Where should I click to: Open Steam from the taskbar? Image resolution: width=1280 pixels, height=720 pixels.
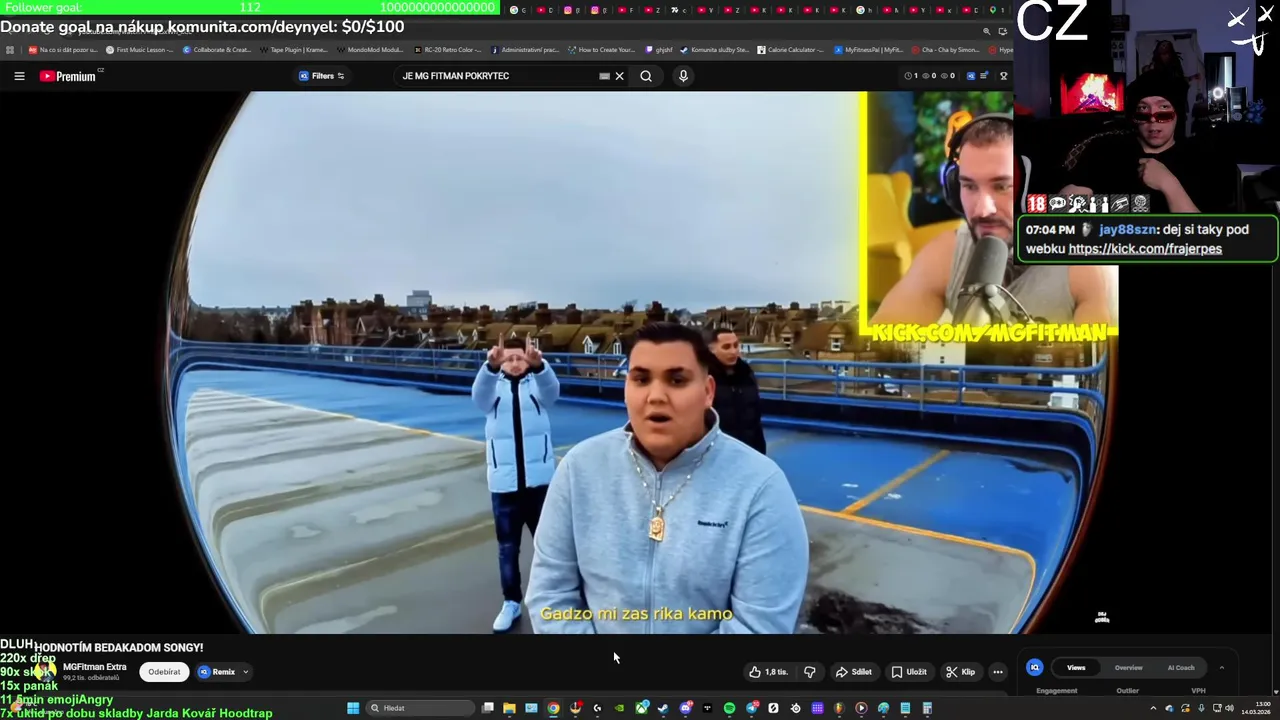coord(663,708)
